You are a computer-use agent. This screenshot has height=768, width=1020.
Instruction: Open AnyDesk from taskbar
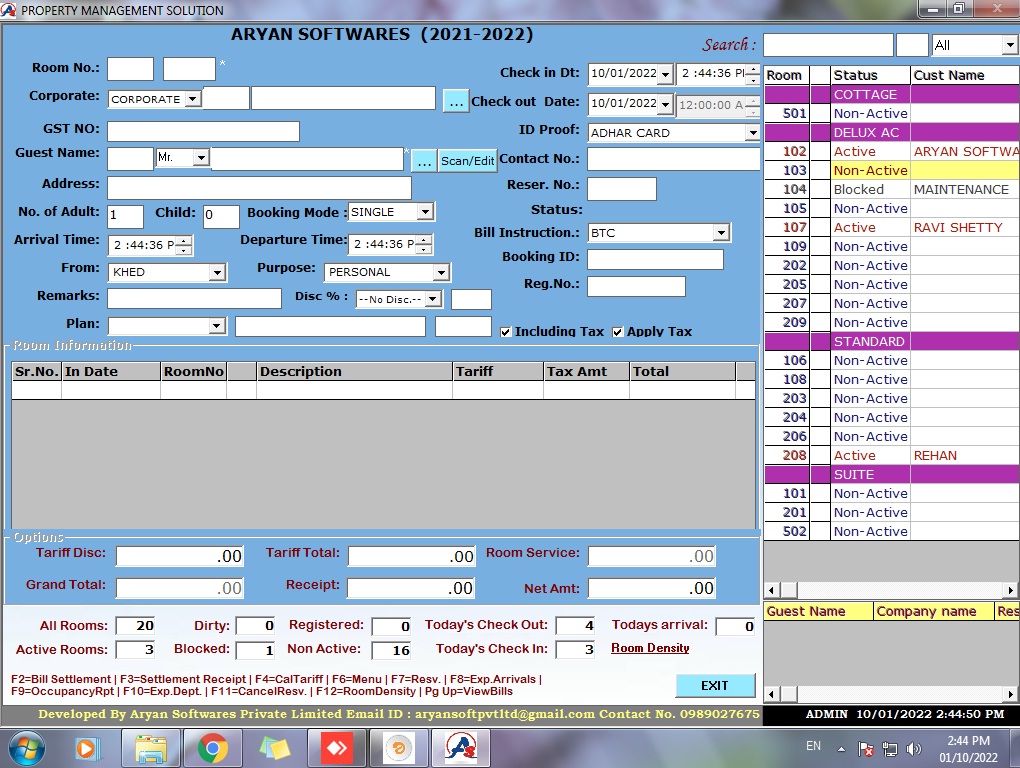pos(336,748)
